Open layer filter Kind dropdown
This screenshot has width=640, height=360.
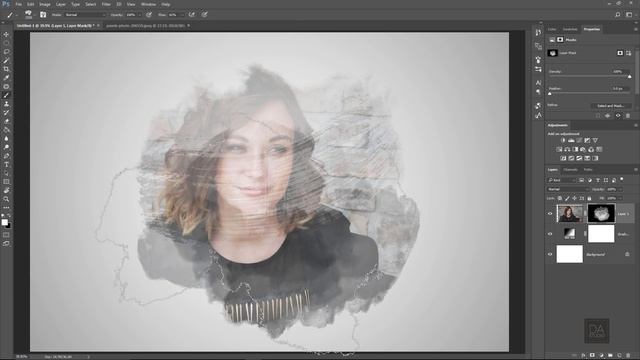(562, 180)
